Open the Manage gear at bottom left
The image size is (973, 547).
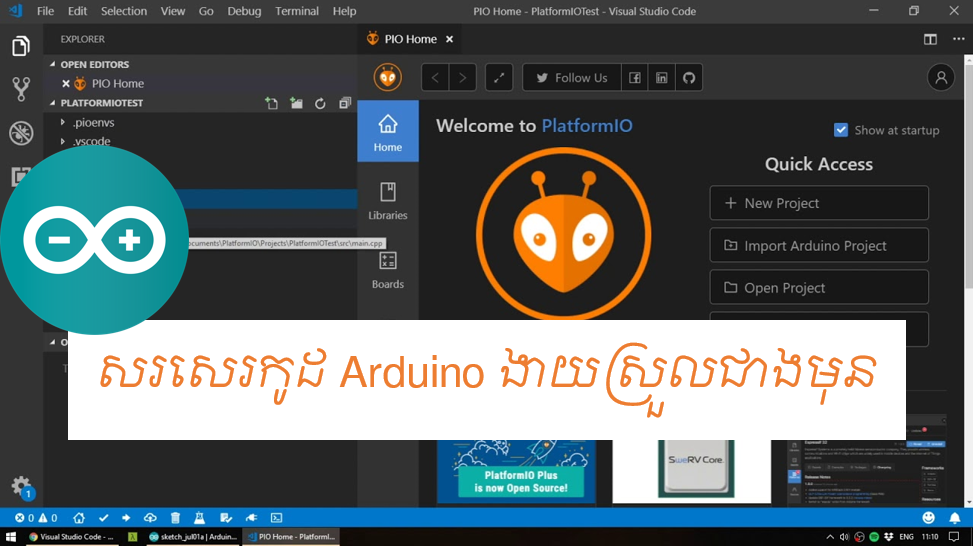pos(20,486)
